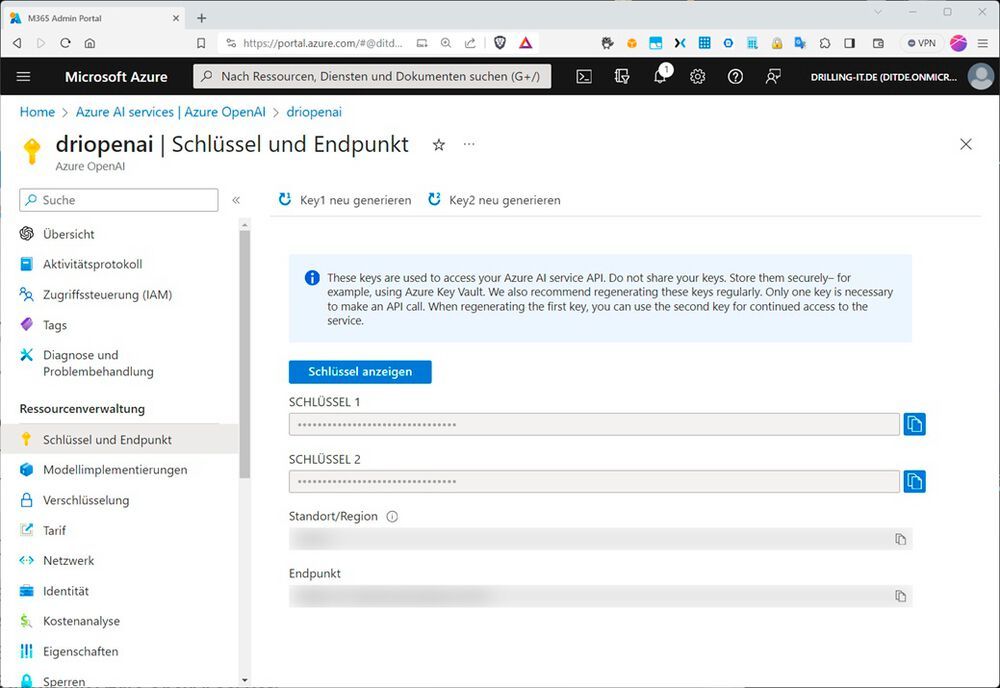Regenerate Key1 via Key1 neu generieren

pos(345,200)
